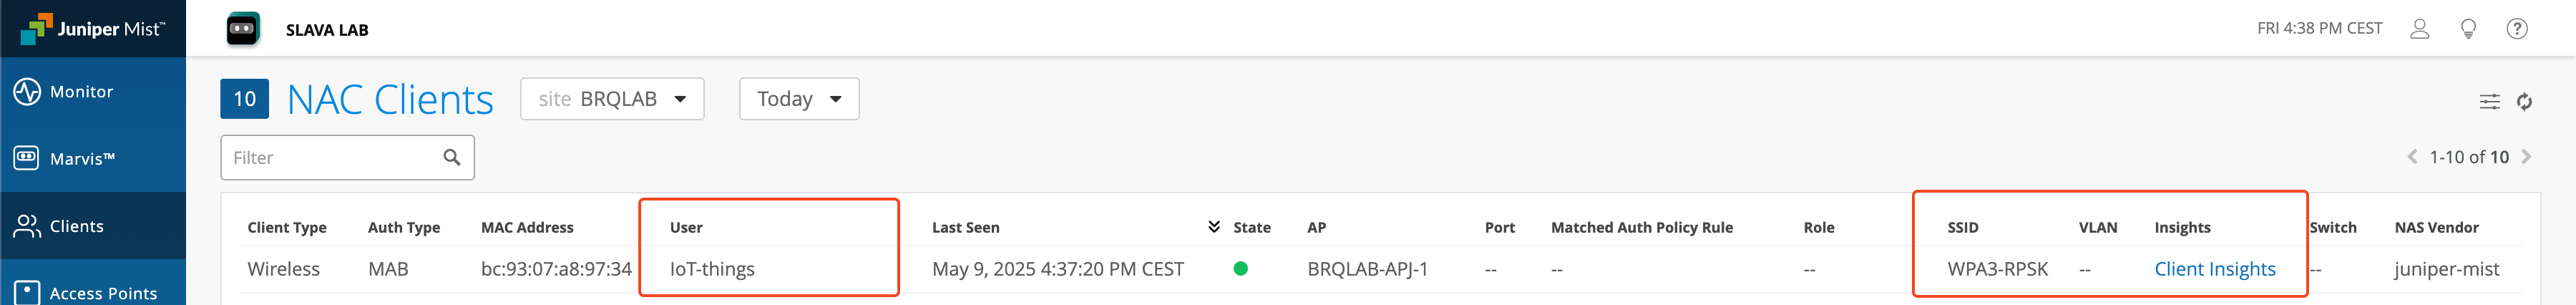Open table column settings icon
The image size is (2576, 305).
pos(2490,101)
